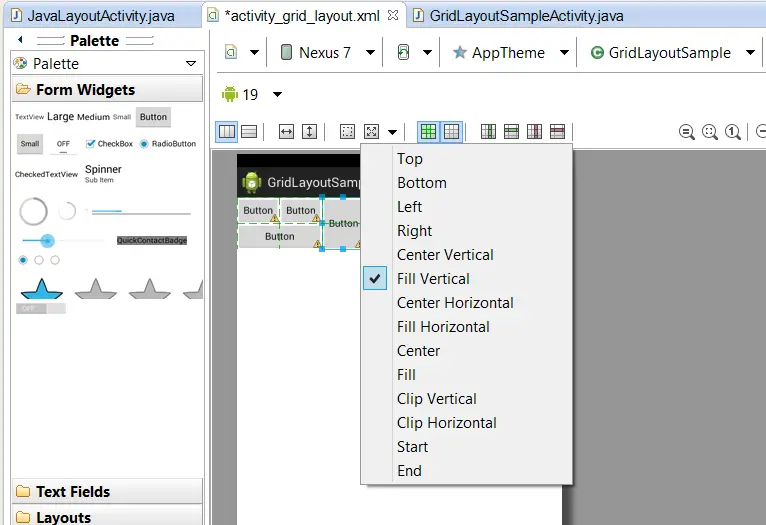Select the bottom-left wide Button in canvas
The height and width of the screenshot is (525, 766).
coord(279,236)
